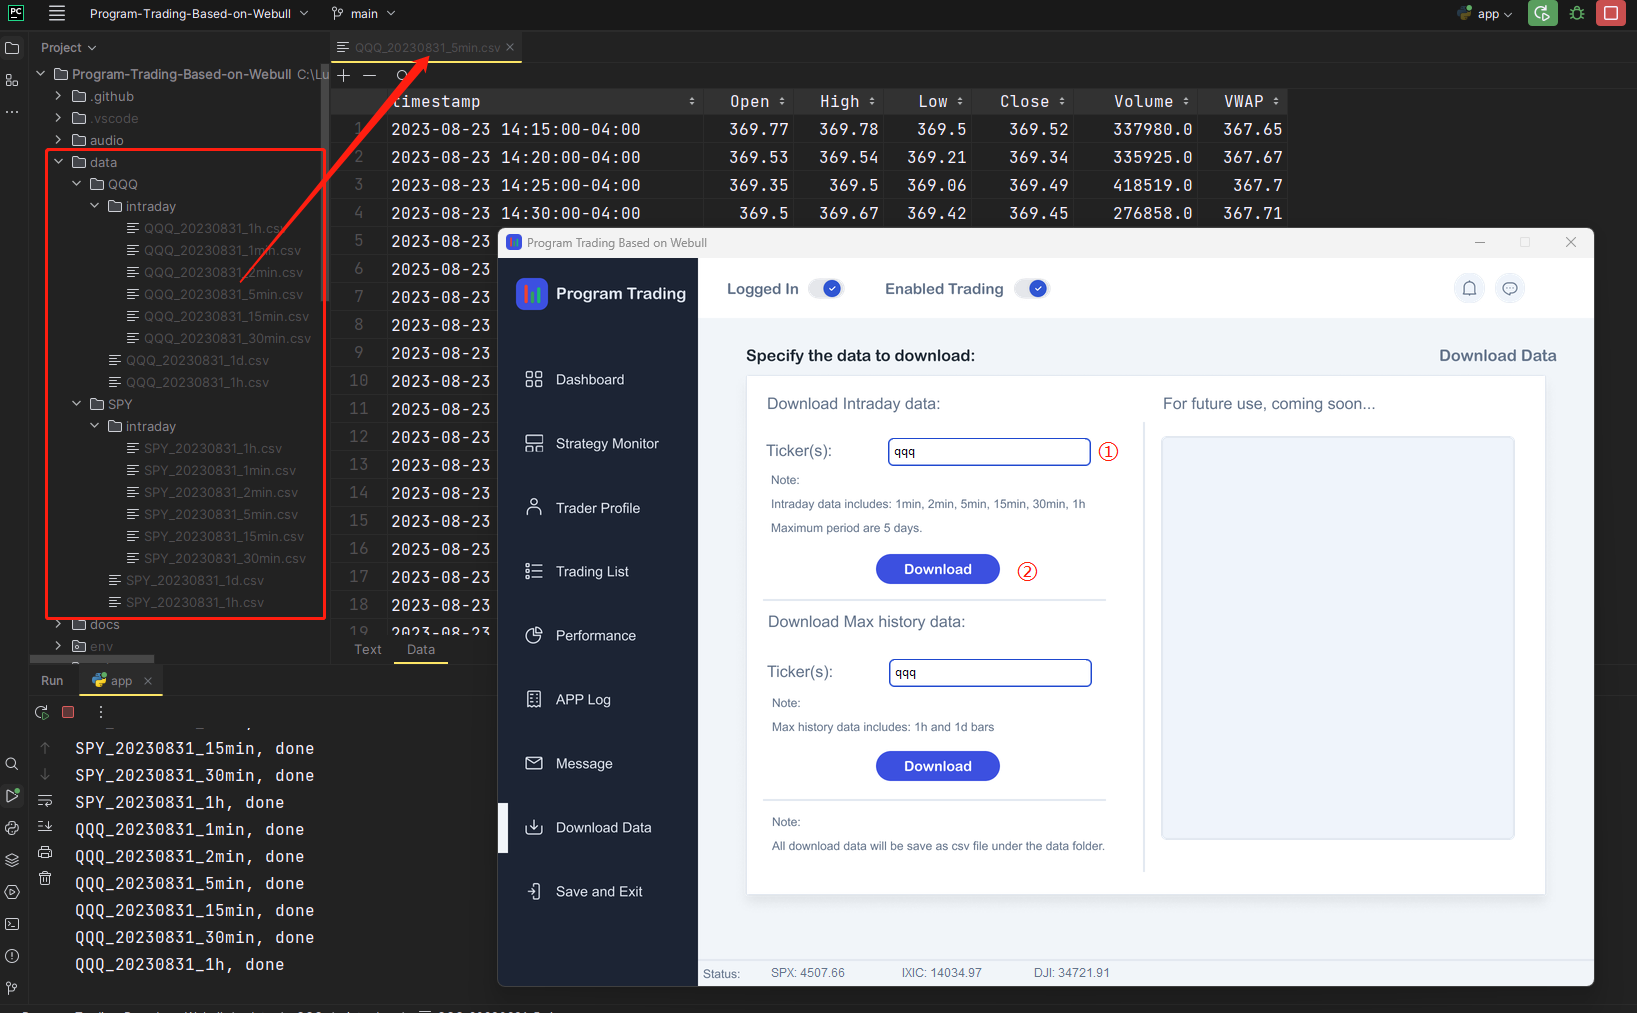Select the QQQ_20230831_5min.csv editor tab
Screen dimensions: 1637x1013
click(426, 47)
